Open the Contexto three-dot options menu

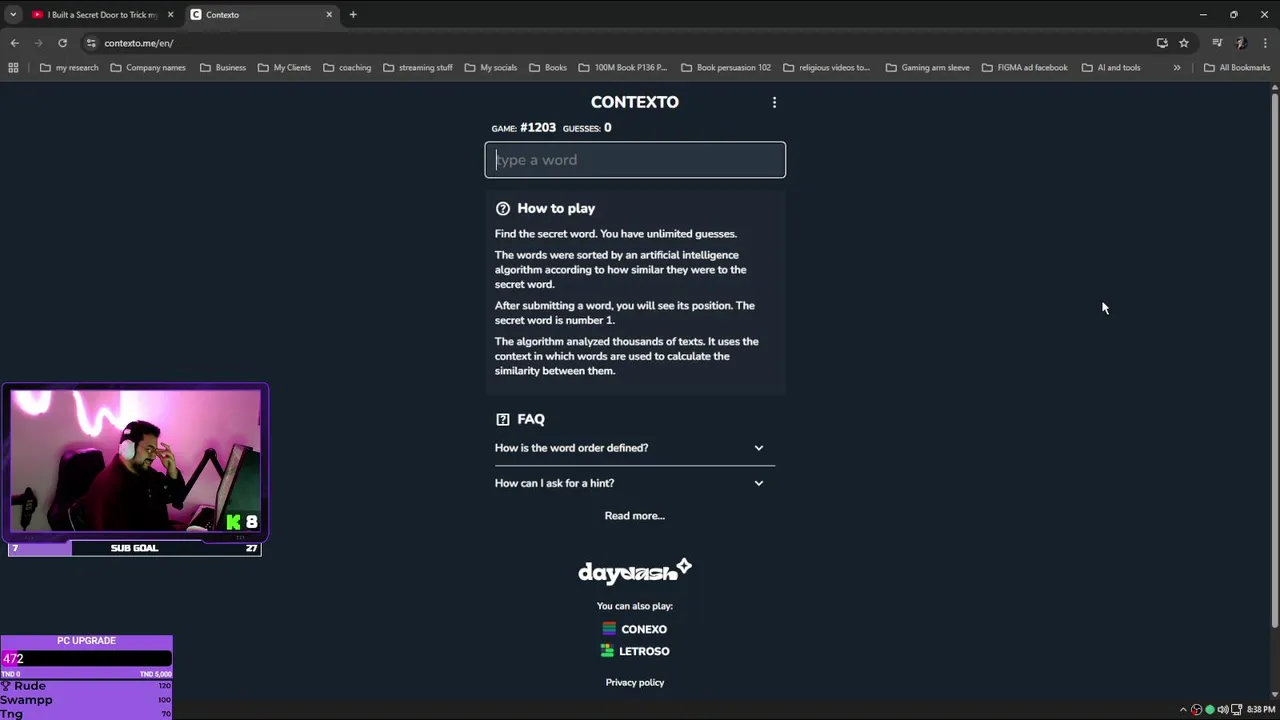774,102
